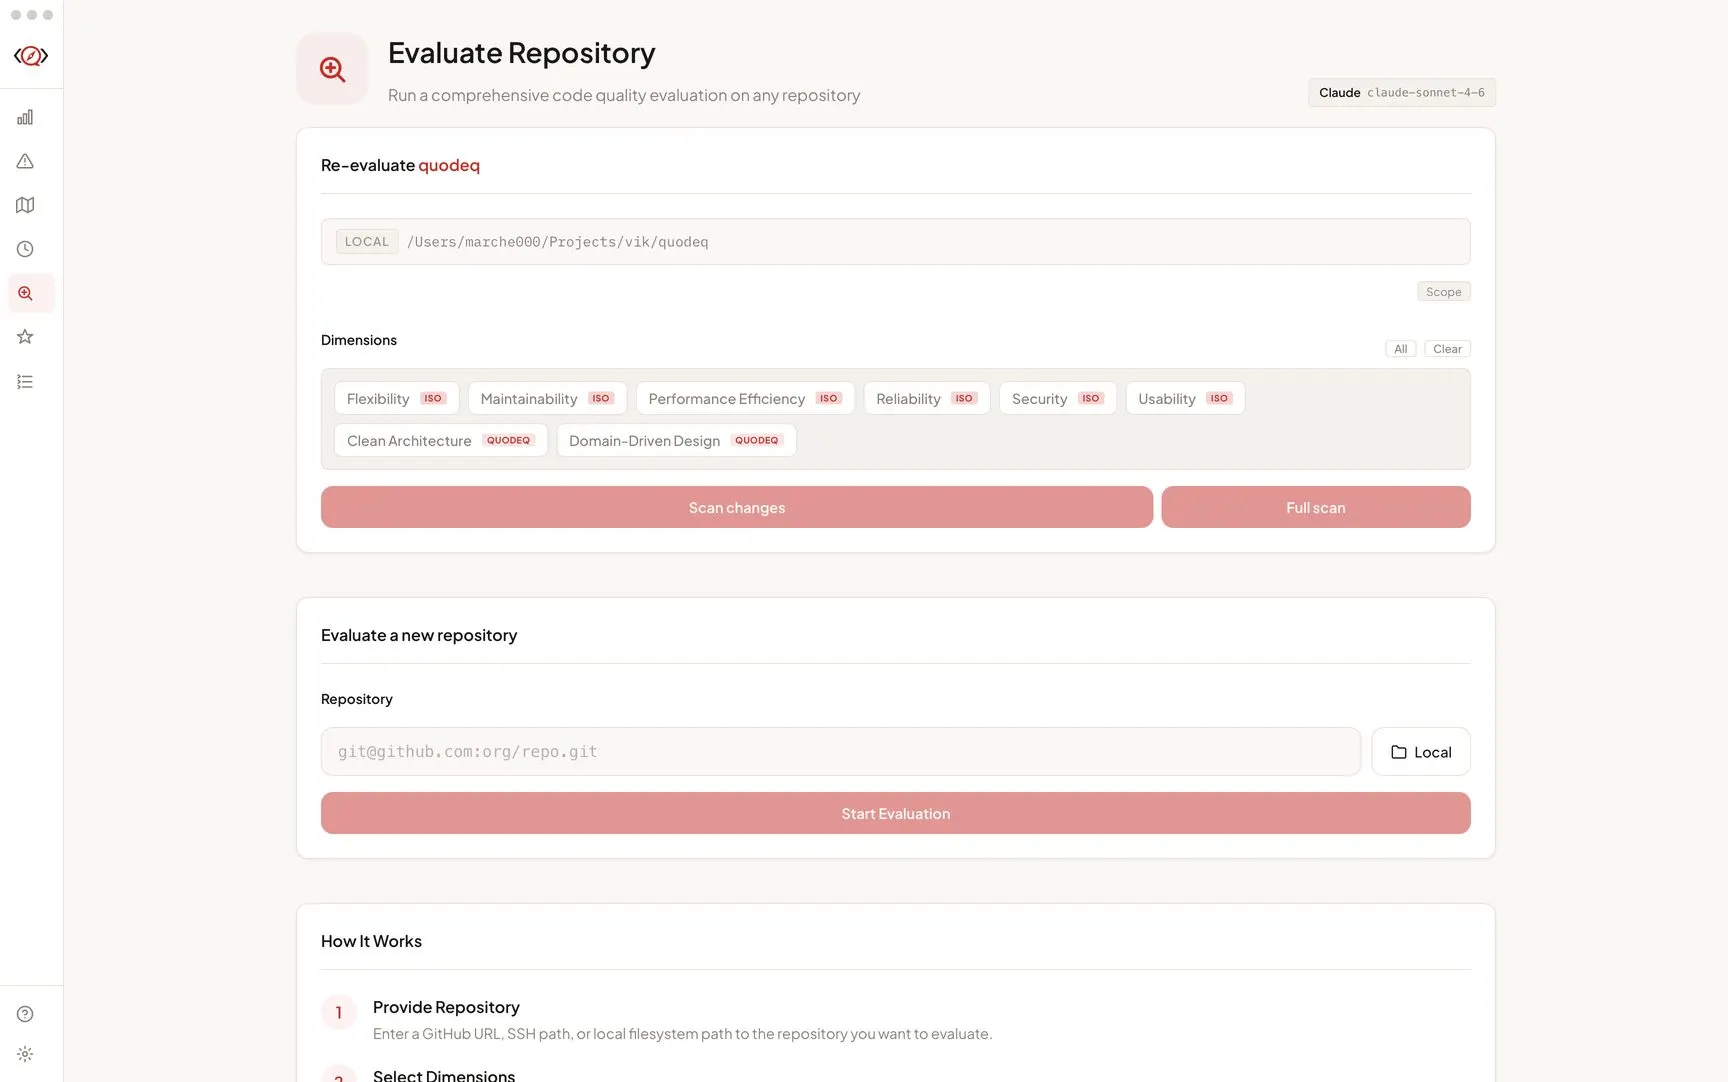1728x1082 pixels.
Task: Click the Full scan button
Action: pos(1315,507)
